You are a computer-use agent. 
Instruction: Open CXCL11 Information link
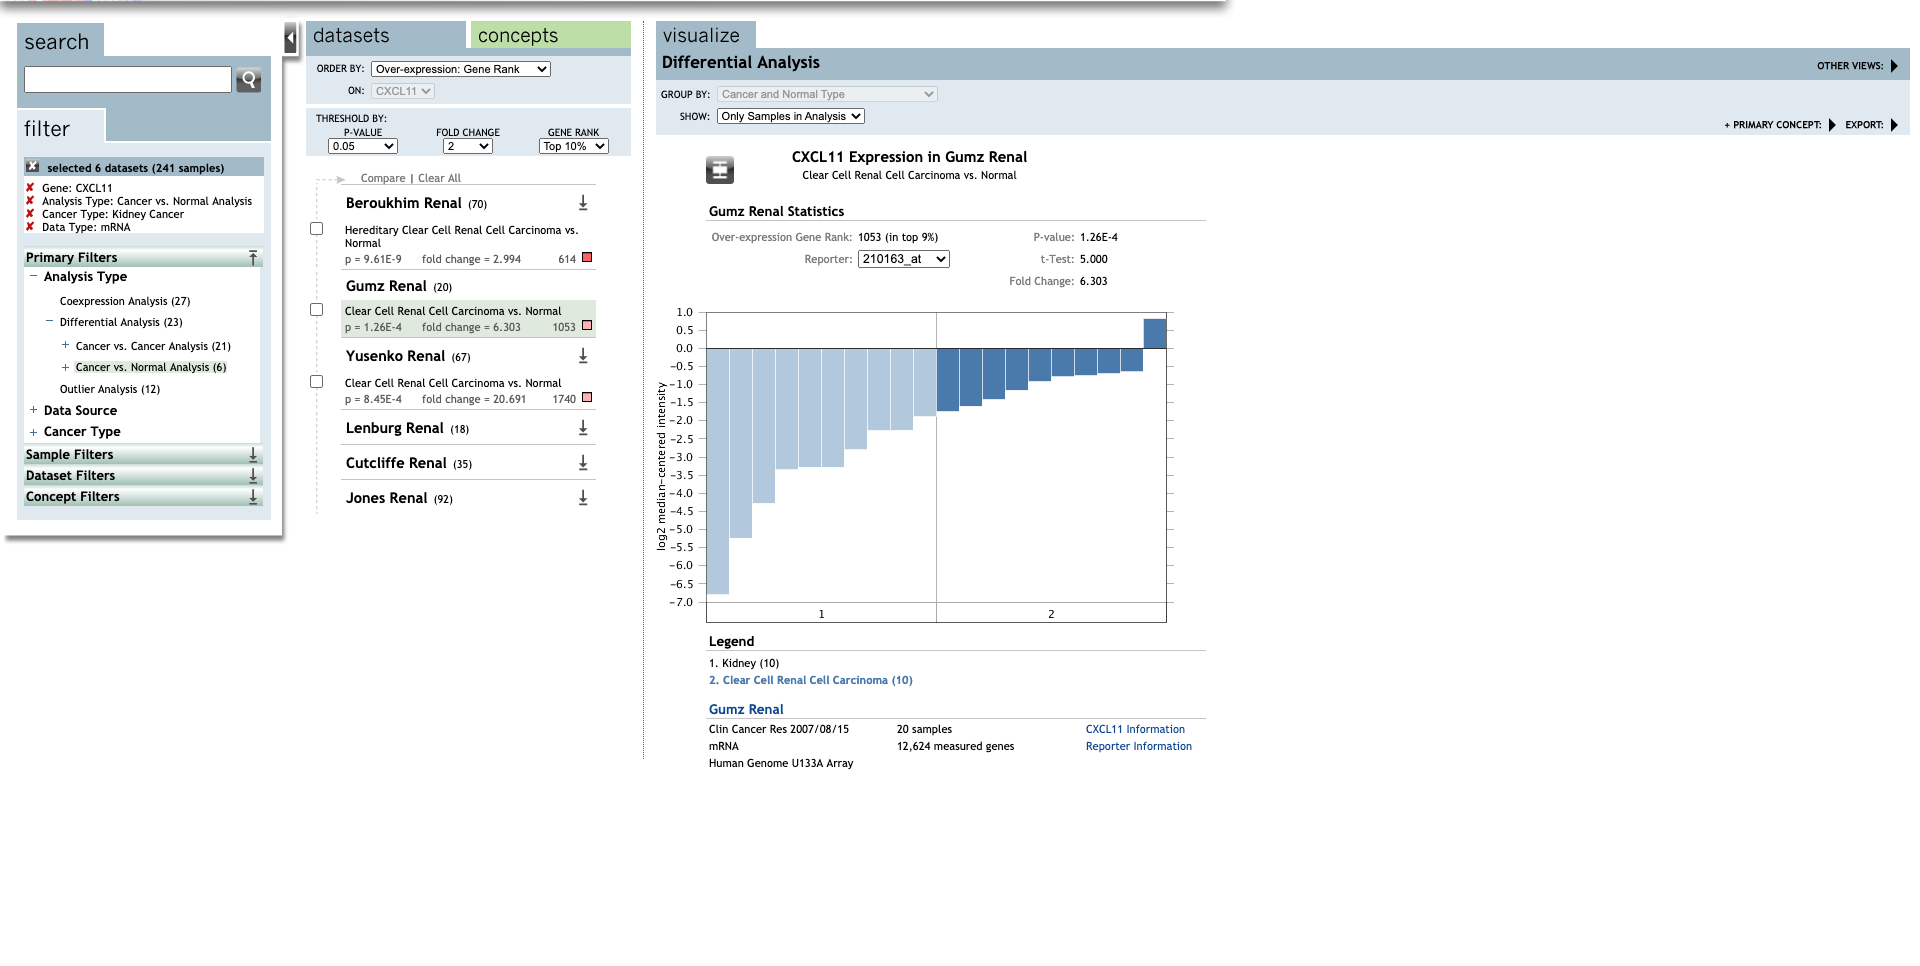coord(1135,729)
